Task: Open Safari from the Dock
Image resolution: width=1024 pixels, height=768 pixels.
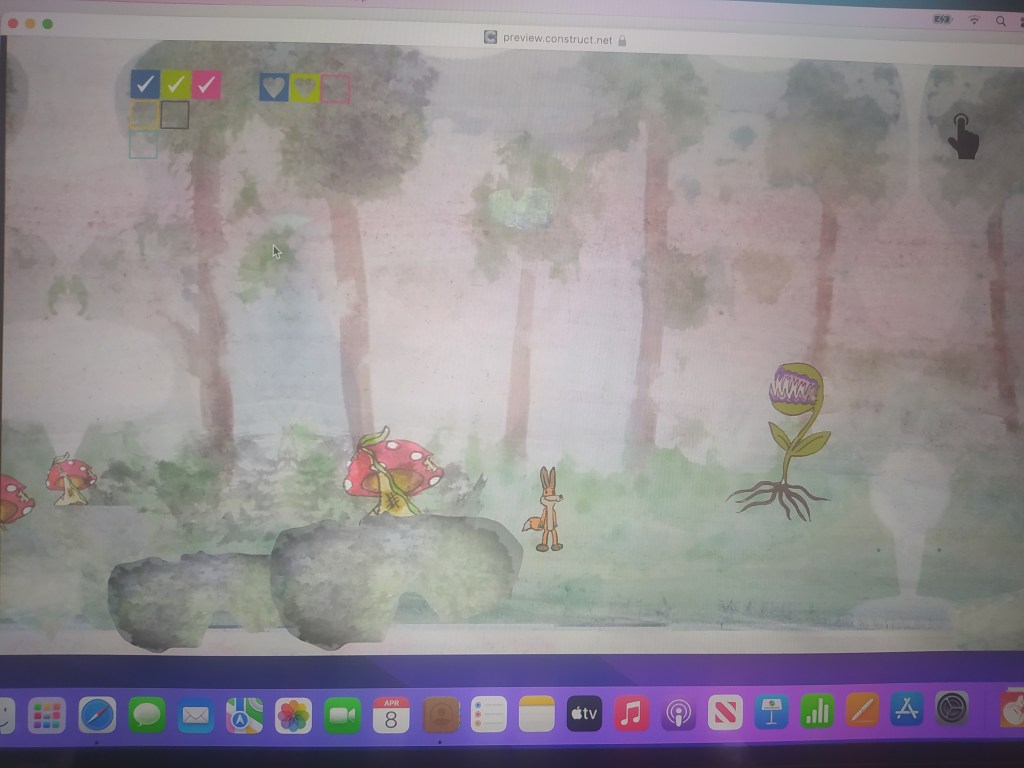Action: 98,714
